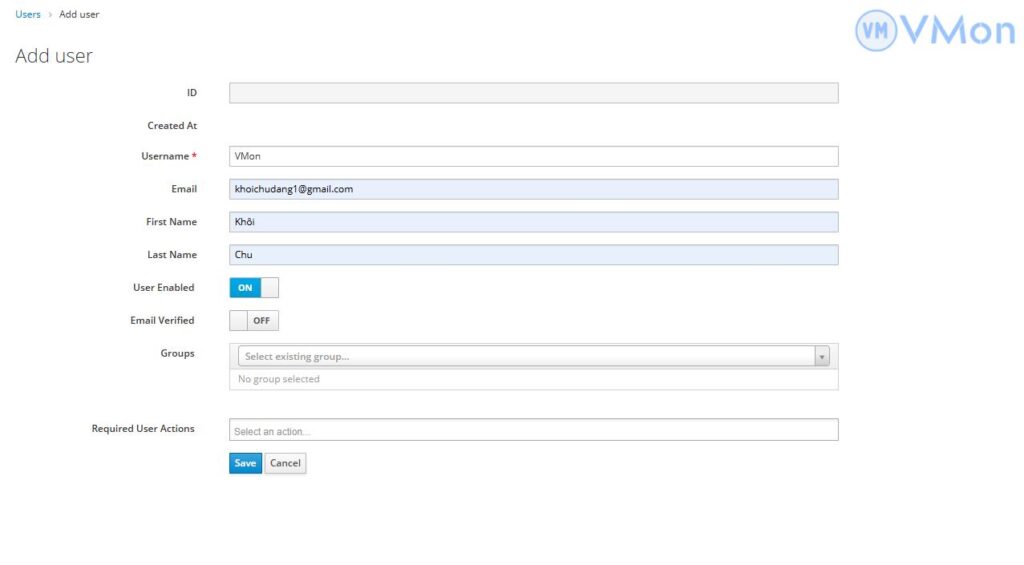
Task: Click the Groups dropdown arrow button
Action: coord(822,357)
